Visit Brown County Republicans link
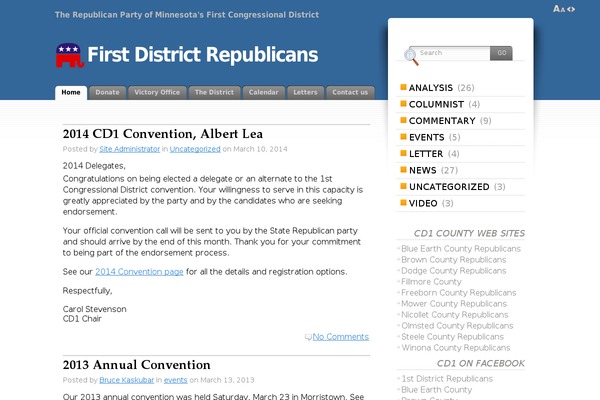This screenshot has height=400, width=600. point(453,260)
